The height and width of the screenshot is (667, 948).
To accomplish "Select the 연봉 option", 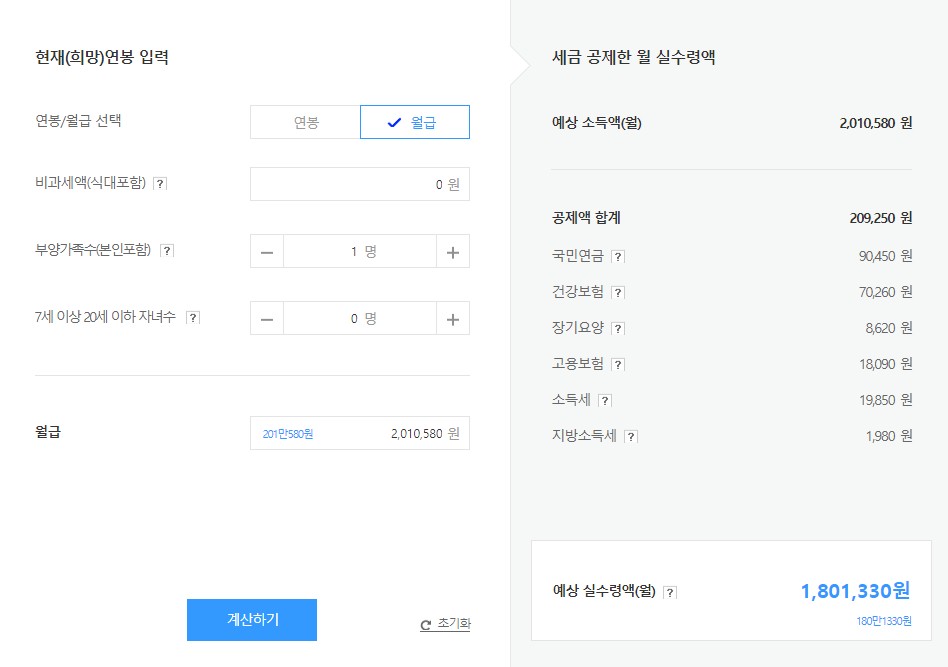I will [305, 122].
